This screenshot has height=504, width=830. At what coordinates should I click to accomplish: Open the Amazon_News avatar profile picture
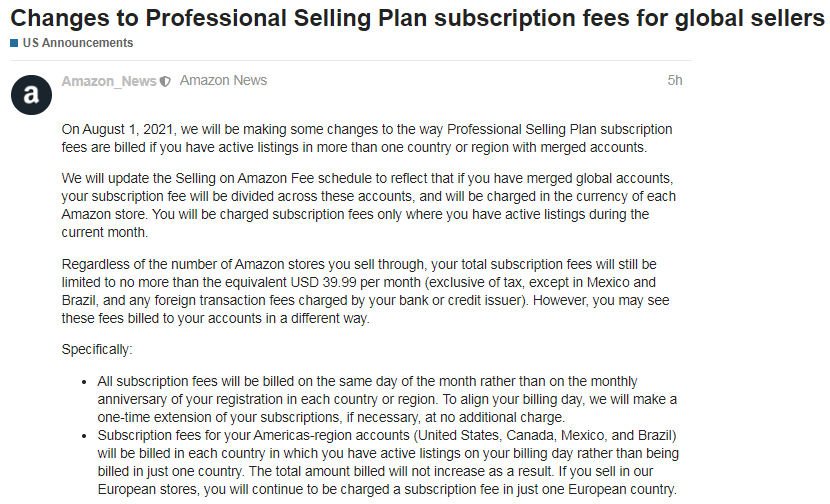tap(31, 95)
